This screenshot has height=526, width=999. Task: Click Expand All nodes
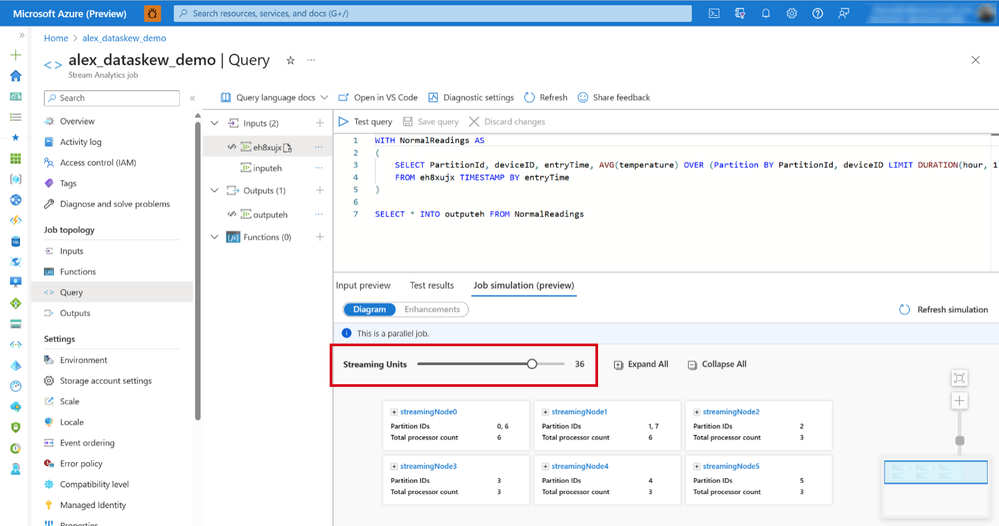click(x=641, y=364)
